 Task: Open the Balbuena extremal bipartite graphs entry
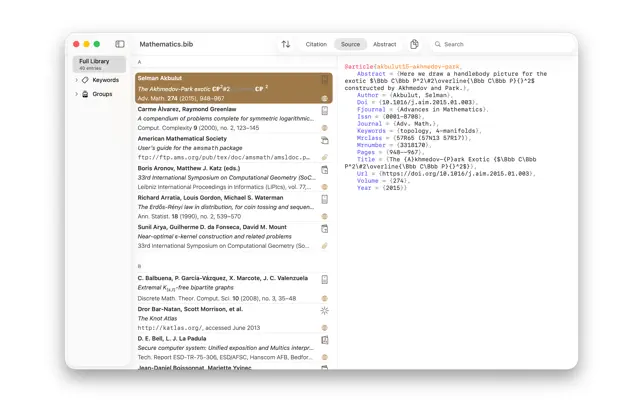(233, 288)
